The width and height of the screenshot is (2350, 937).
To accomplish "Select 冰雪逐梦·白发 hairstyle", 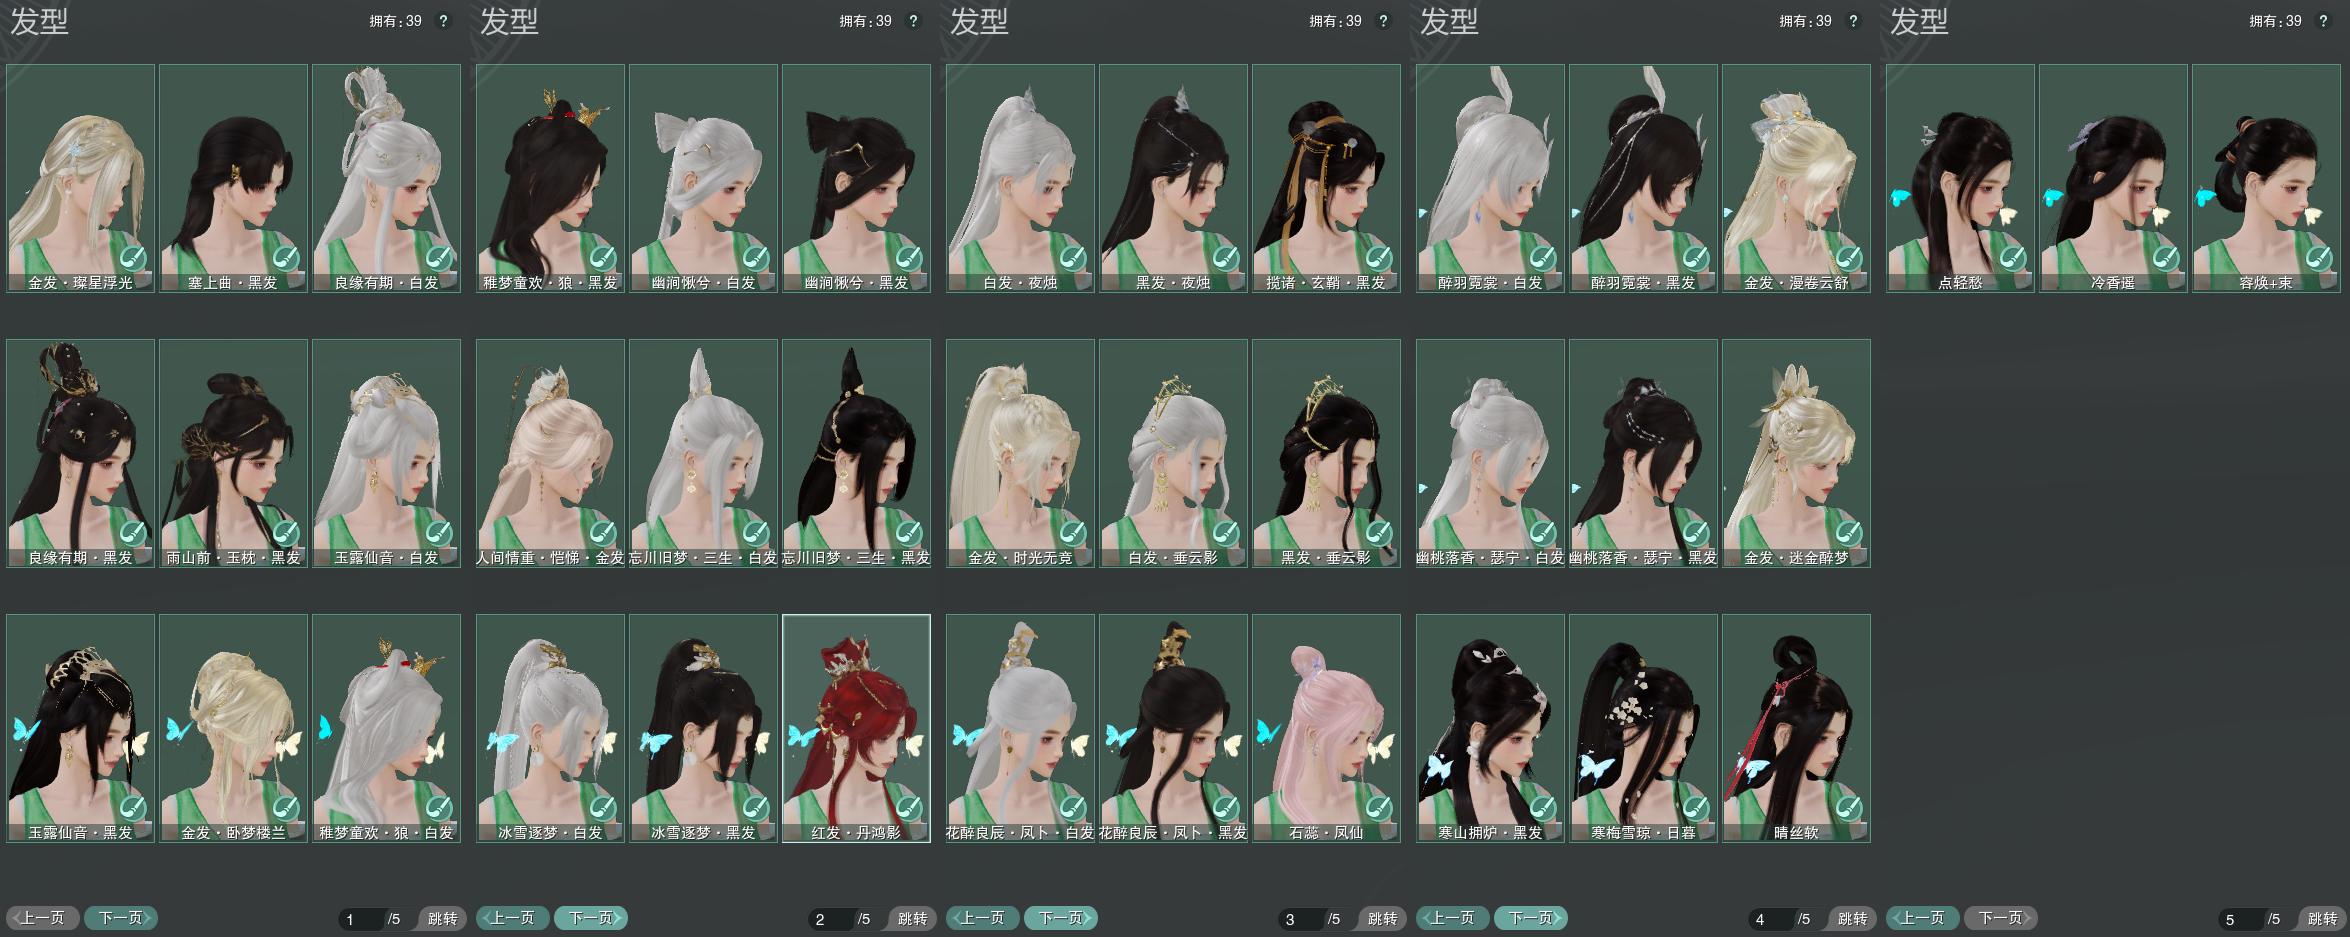I will point(551,728).
